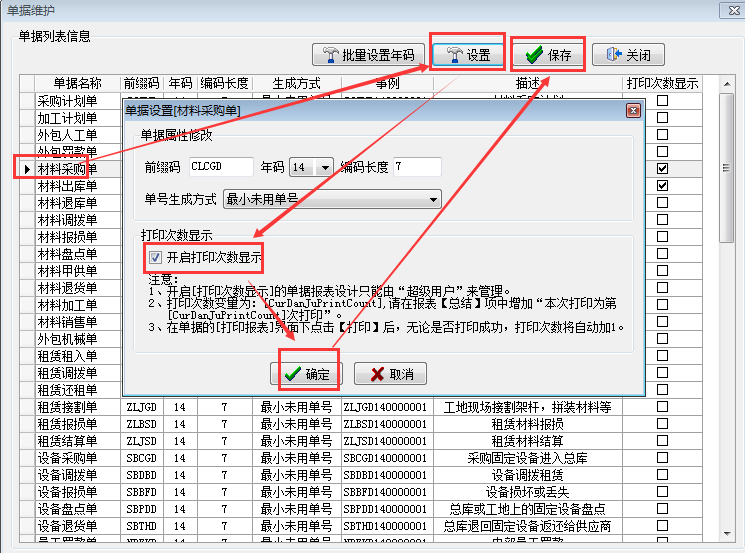This screenshot has height=553, width=745.
Task: Open 单号生成方式 dropdown list
Action: (432, 200)
